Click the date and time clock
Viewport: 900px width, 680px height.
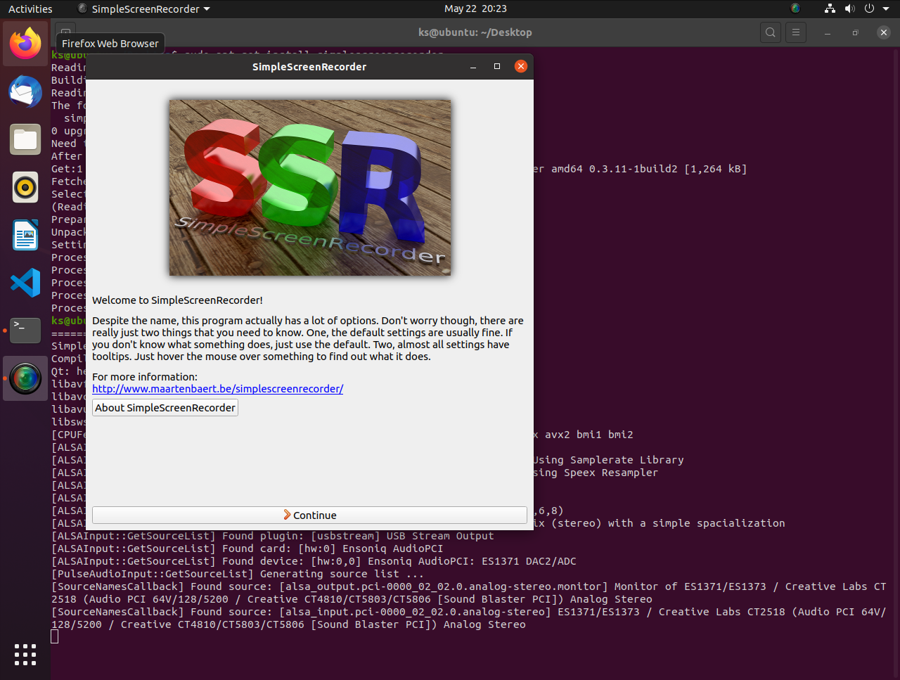(475, 9)
